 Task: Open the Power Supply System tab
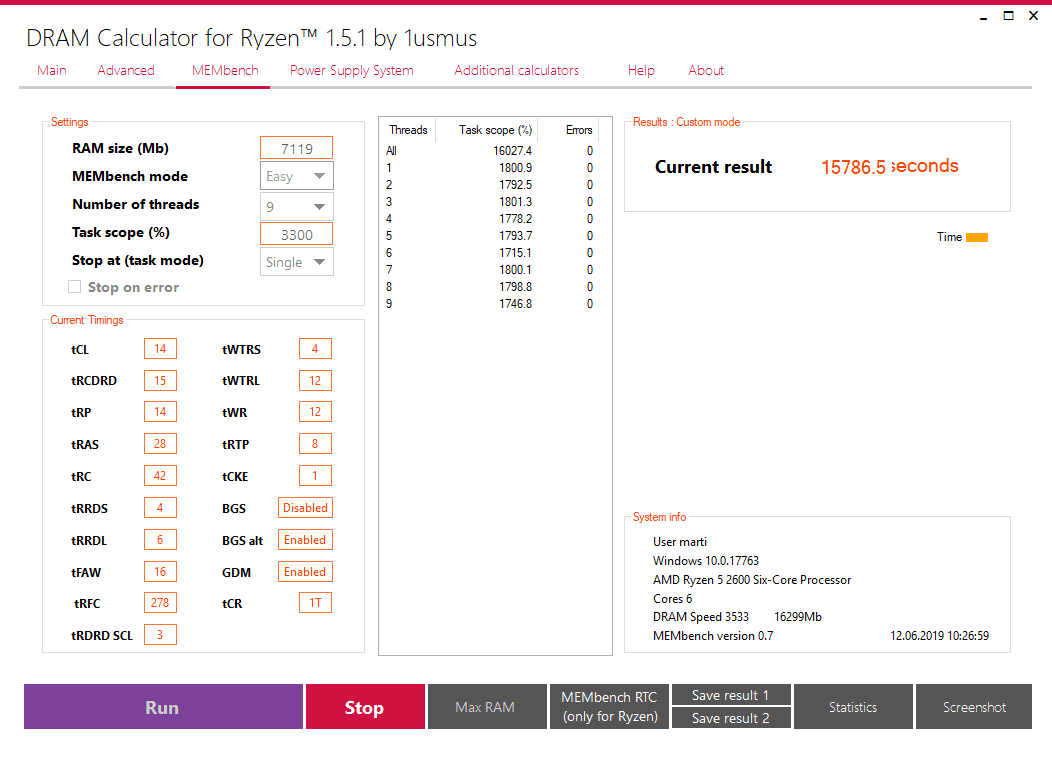(x=352, y=70)
